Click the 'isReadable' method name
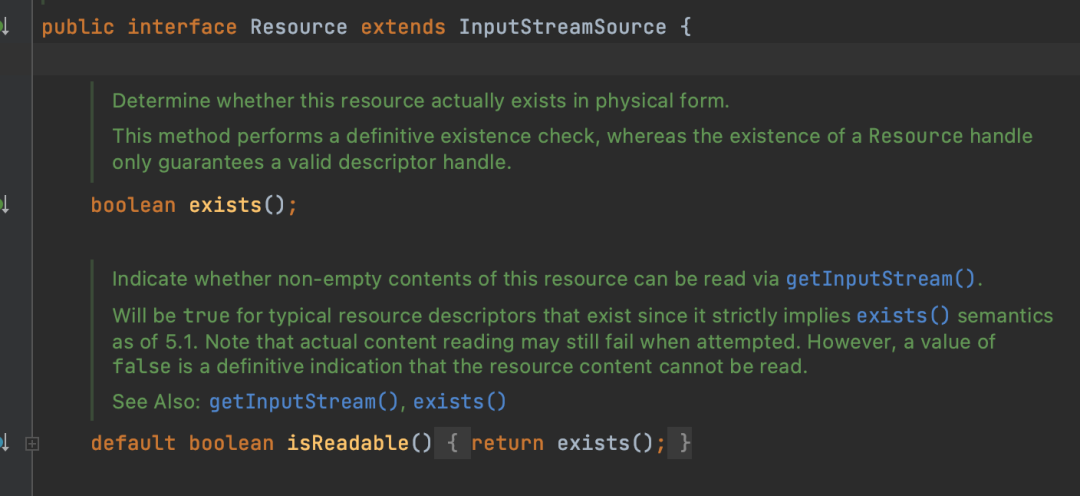 coord(348,443)
